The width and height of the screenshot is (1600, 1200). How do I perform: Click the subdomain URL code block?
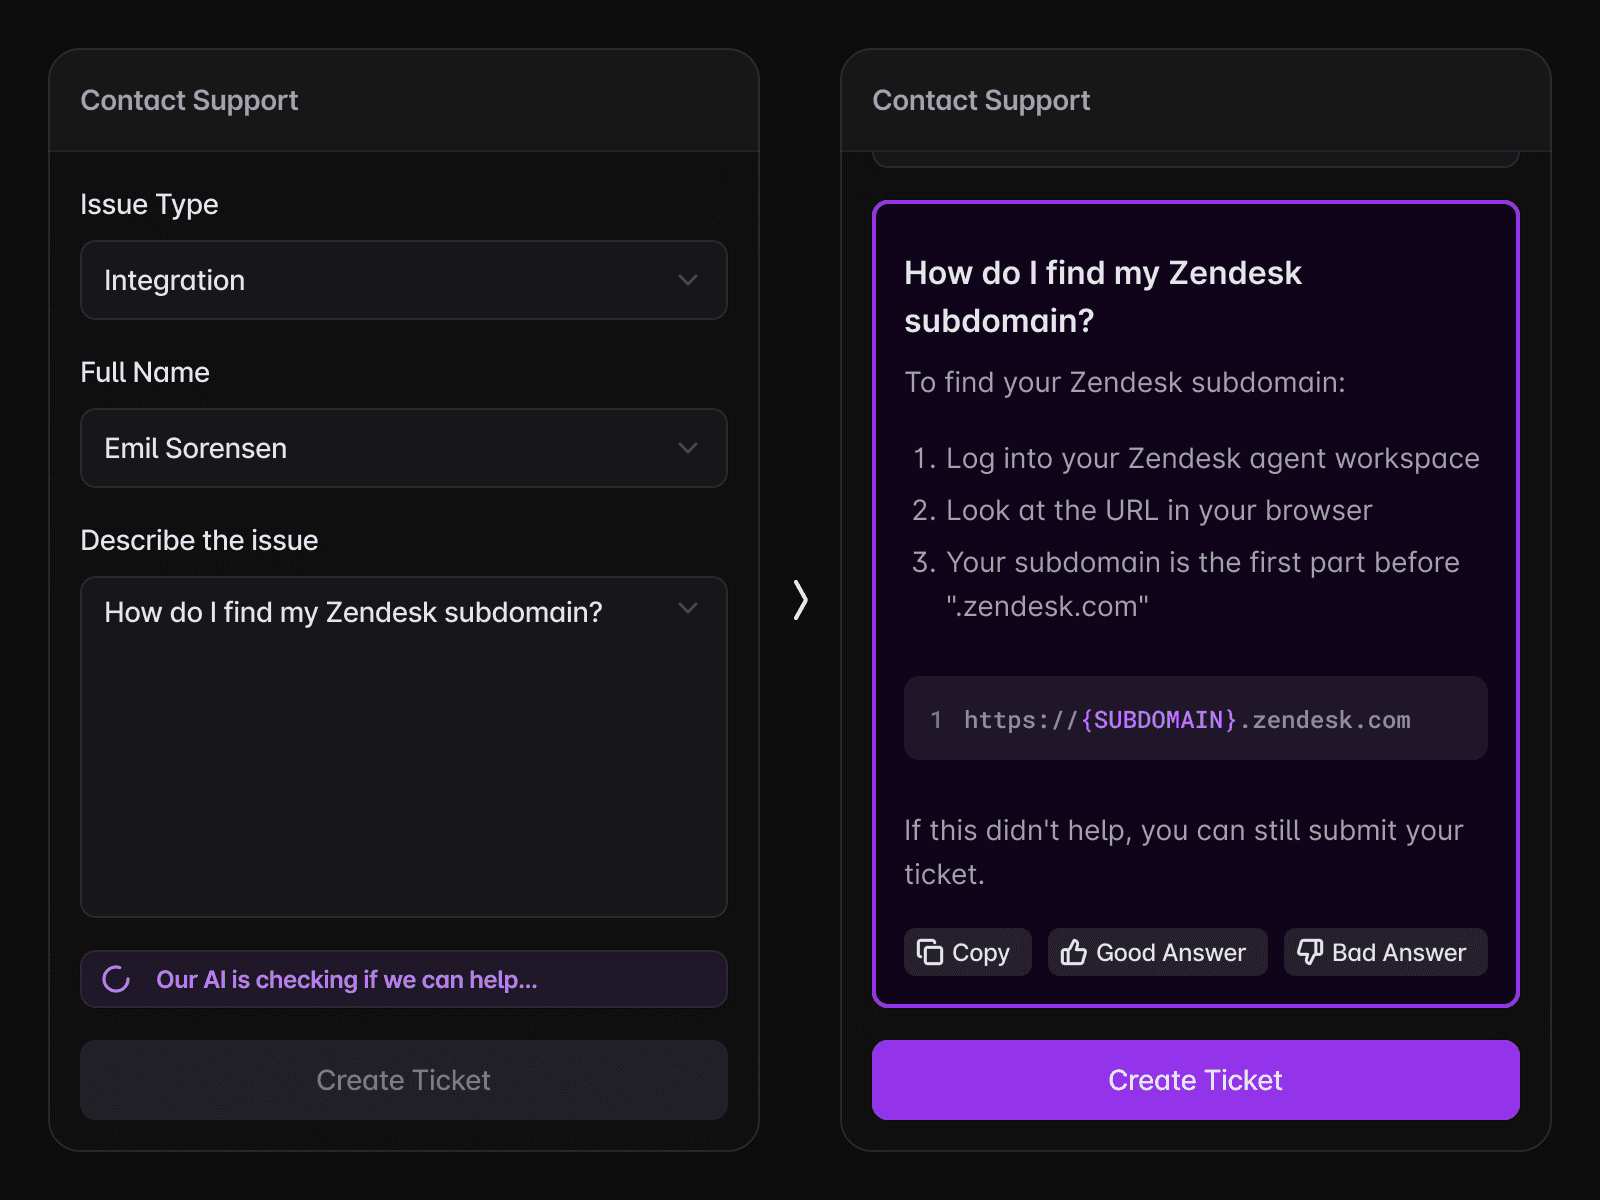click(x=1195, y=718)
